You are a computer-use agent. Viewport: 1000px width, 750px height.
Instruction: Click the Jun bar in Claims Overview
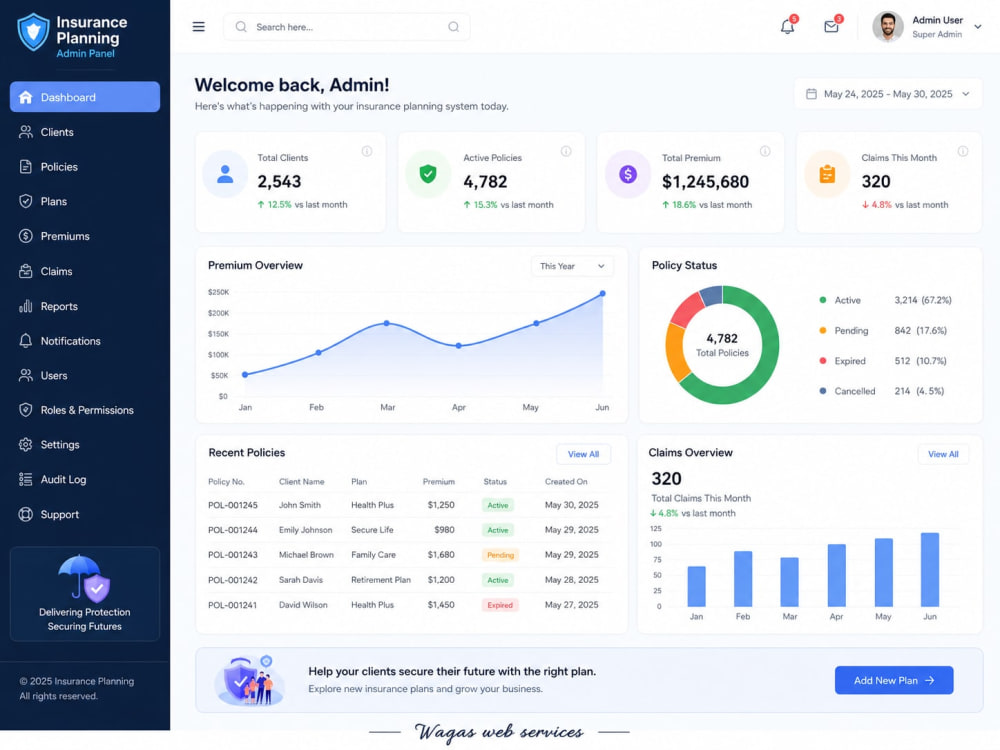930,570
